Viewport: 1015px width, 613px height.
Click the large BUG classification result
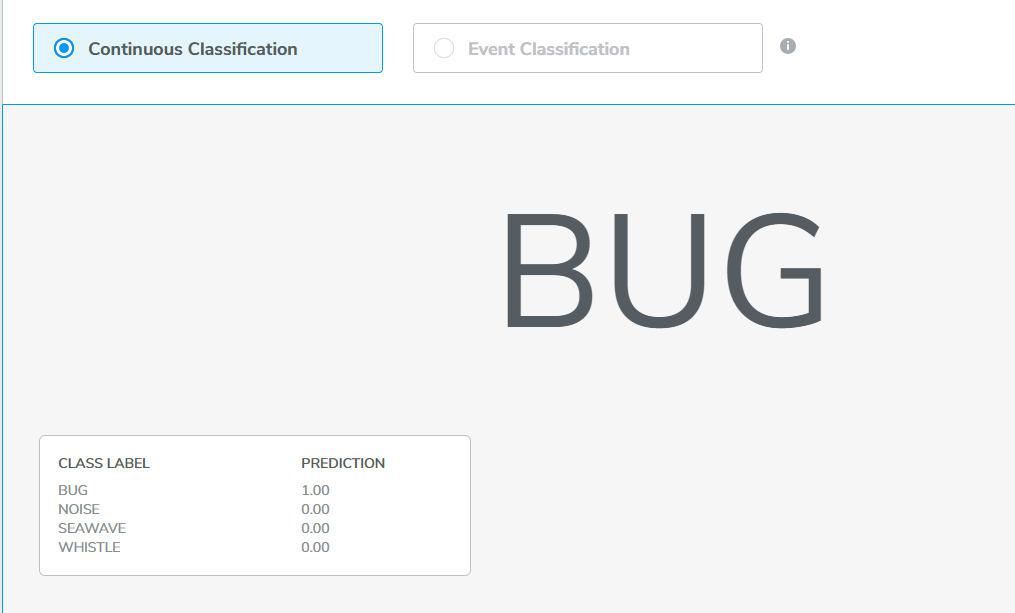pyautogui.click(x=664, y=270)
